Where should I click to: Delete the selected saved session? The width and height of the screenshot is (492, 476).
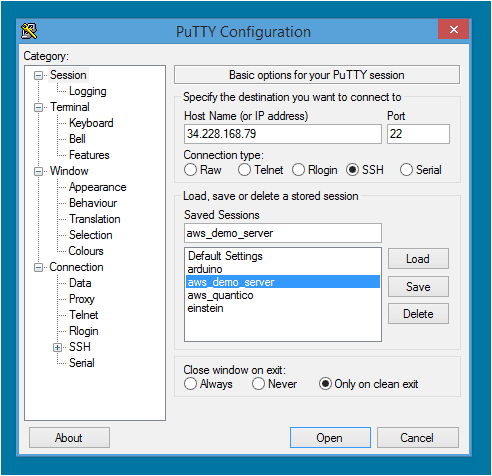(x=418, y=314)
